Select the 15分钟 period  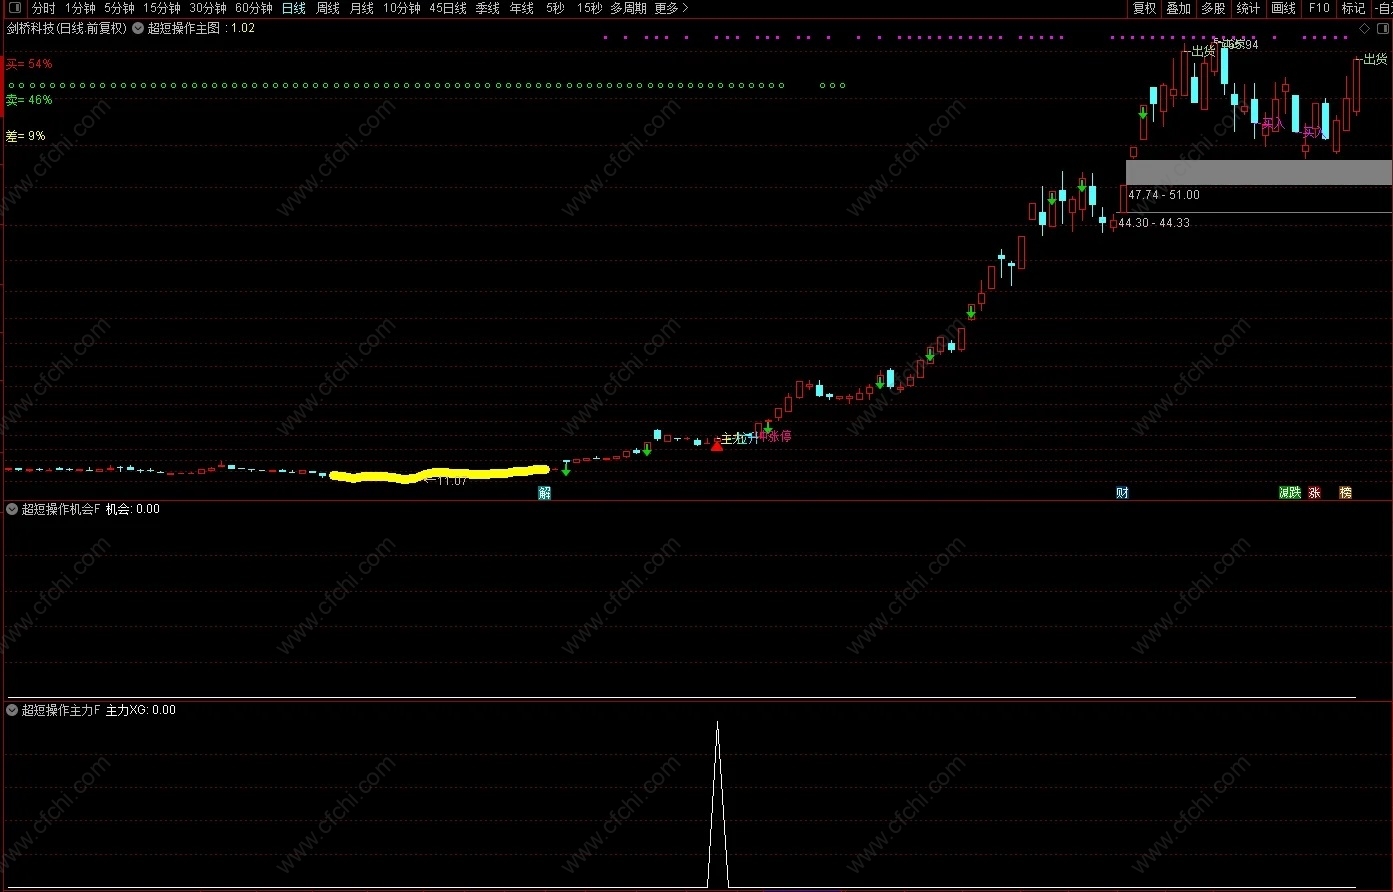point(161,8)
